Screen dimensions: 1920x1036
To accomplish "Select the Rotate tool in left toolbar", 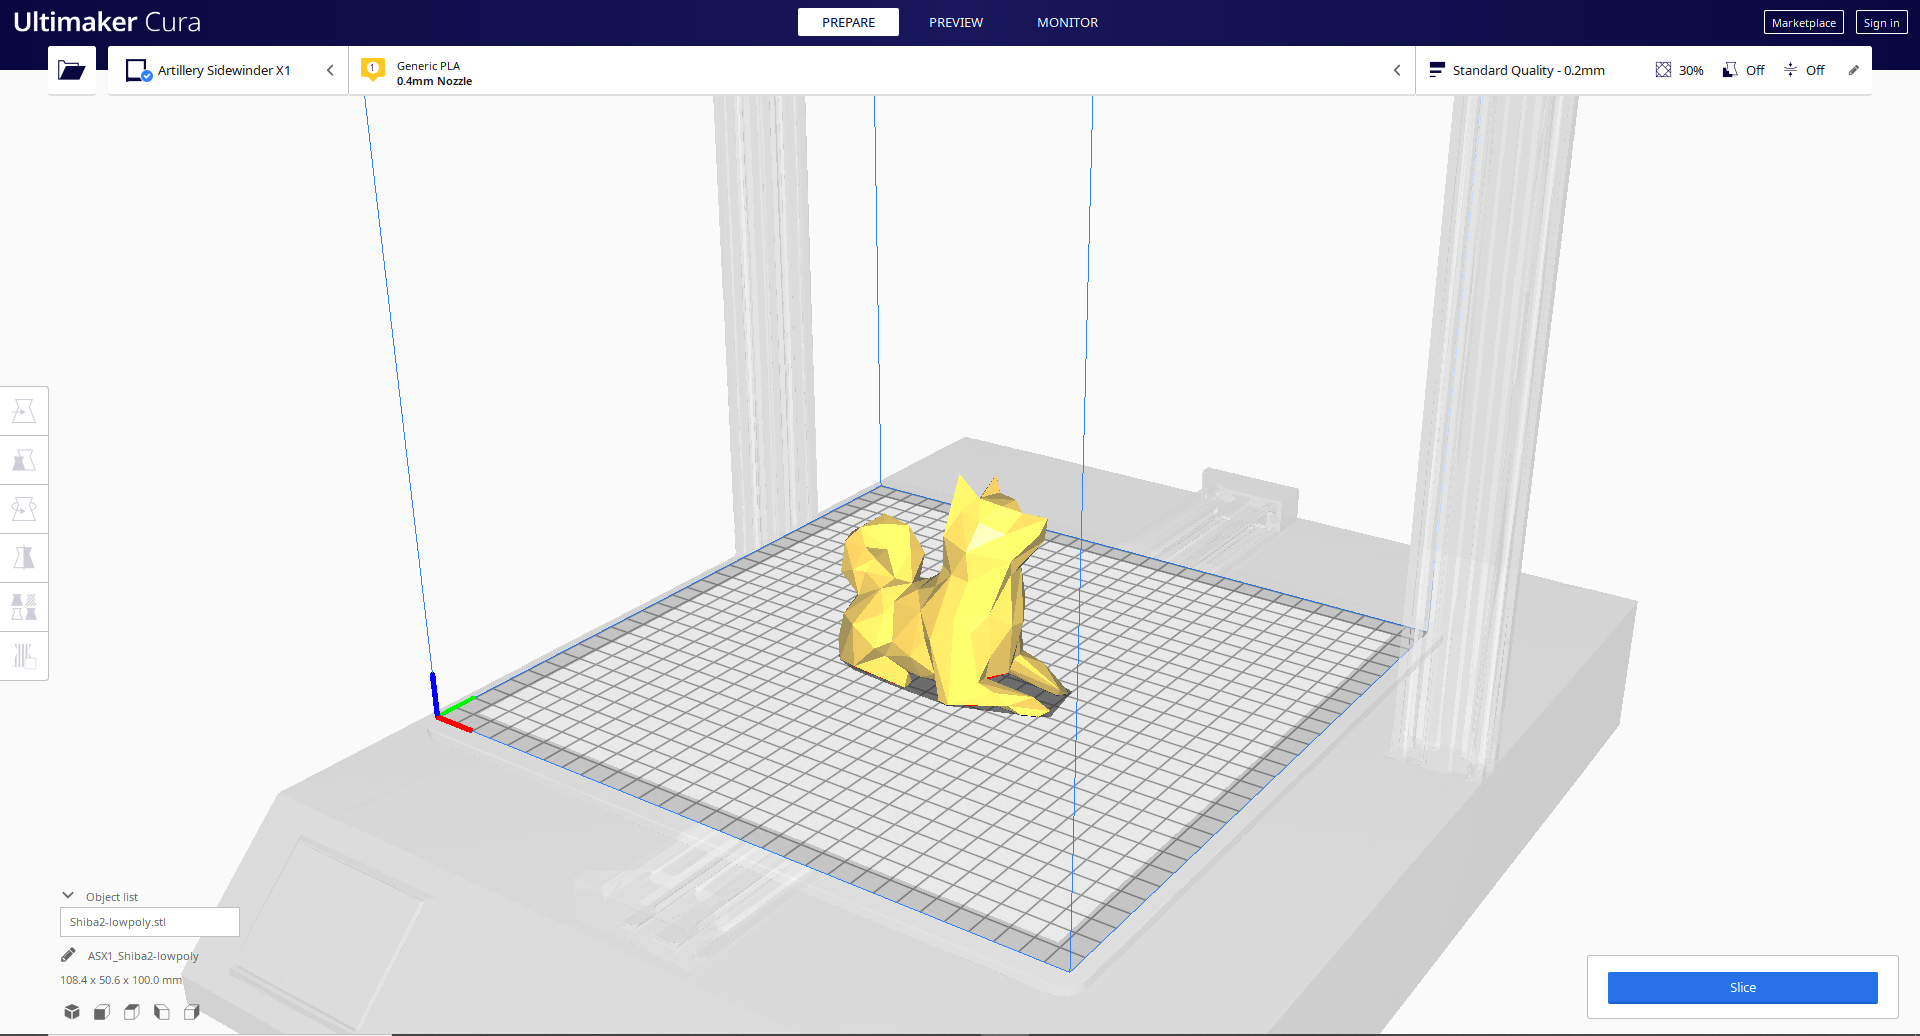I will tap(24, 509).
